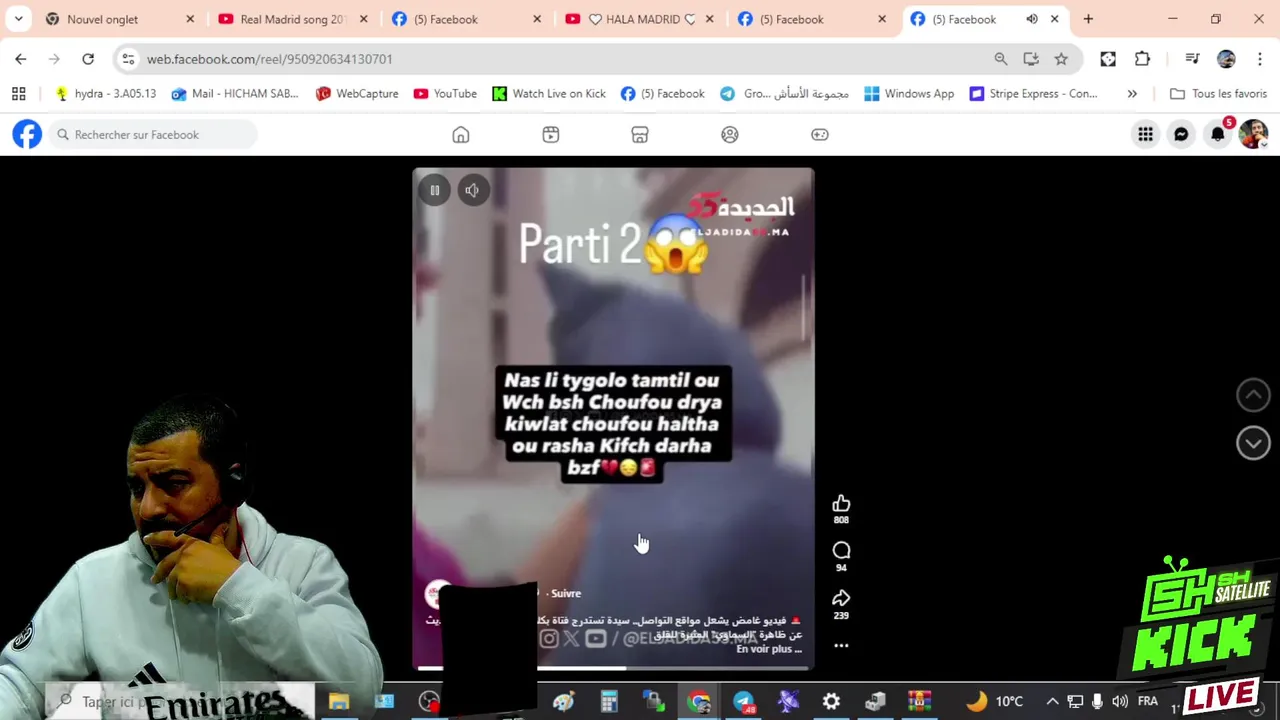1280x720 pixels.
Task: Open Watch Live on Kick bookmark
Action: click(x=549, y=93)
